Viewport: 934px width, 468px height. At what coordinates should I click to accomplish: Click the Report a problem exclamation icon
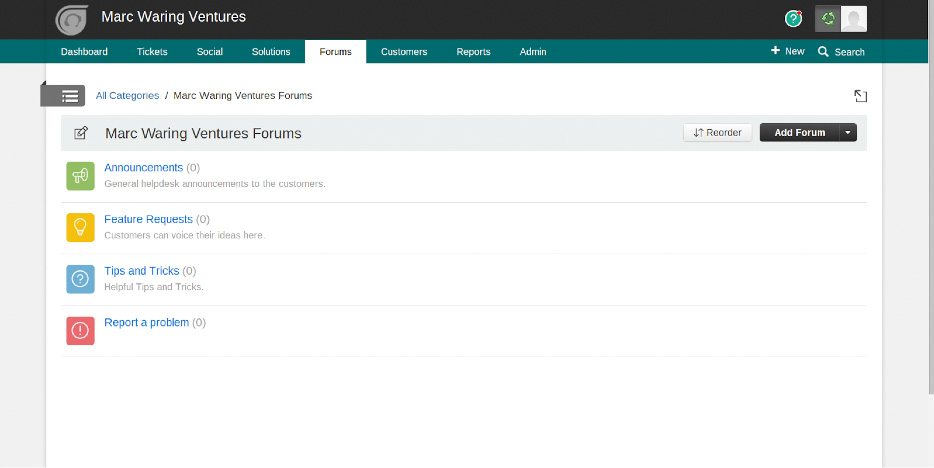80,330
